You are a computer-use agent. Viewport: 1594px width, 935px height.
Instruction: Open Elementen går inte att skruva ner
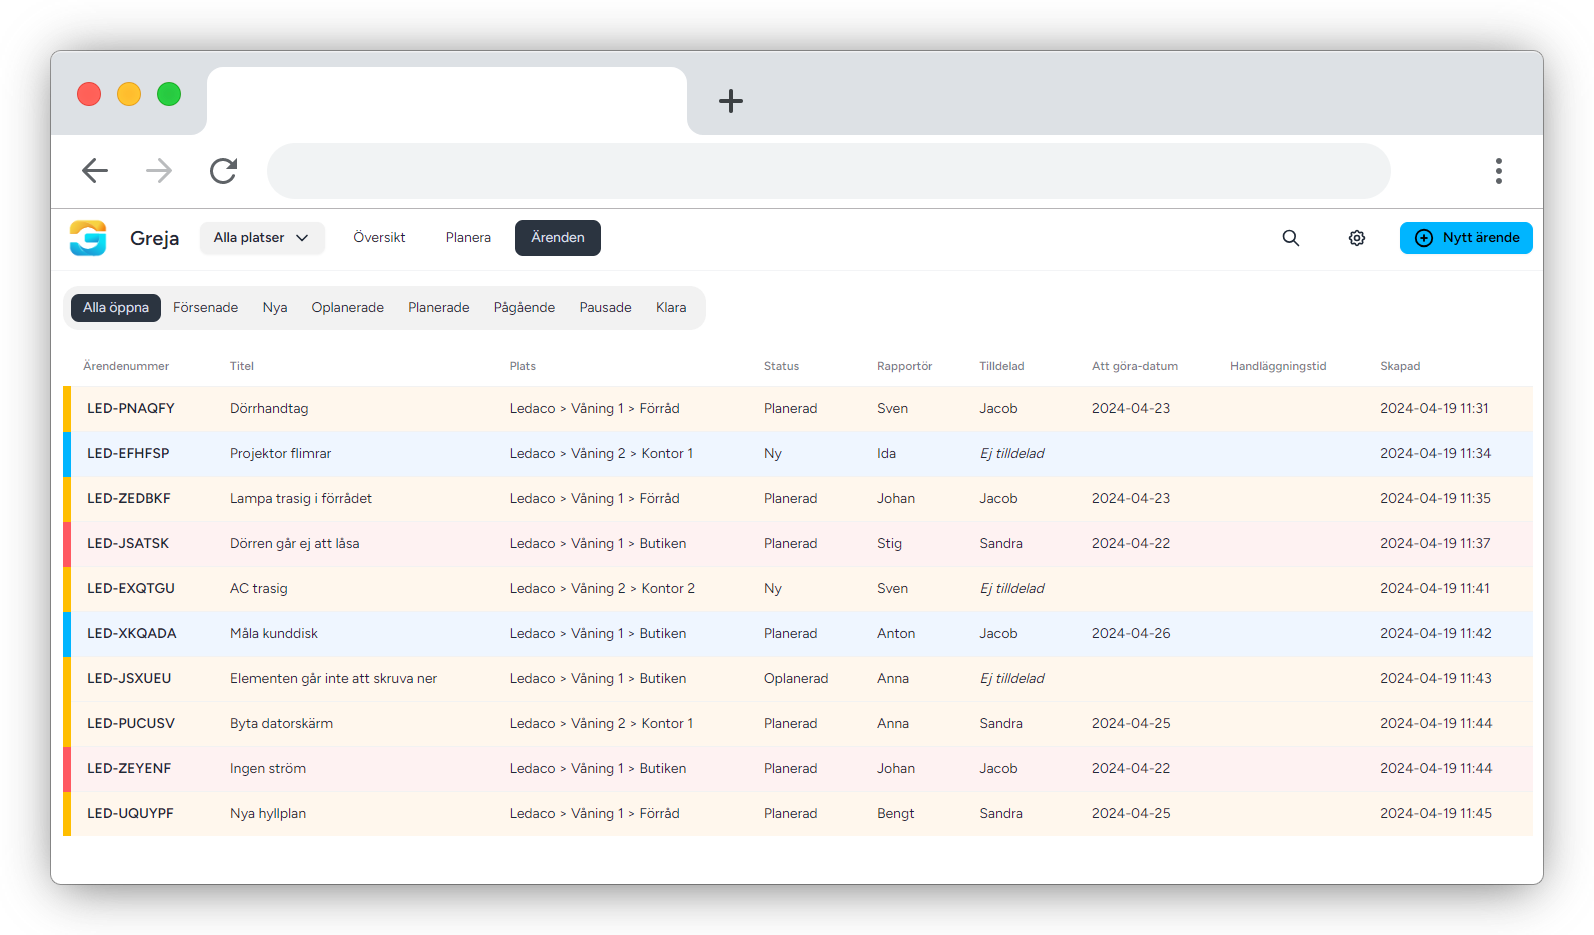[x=333, y=678]
